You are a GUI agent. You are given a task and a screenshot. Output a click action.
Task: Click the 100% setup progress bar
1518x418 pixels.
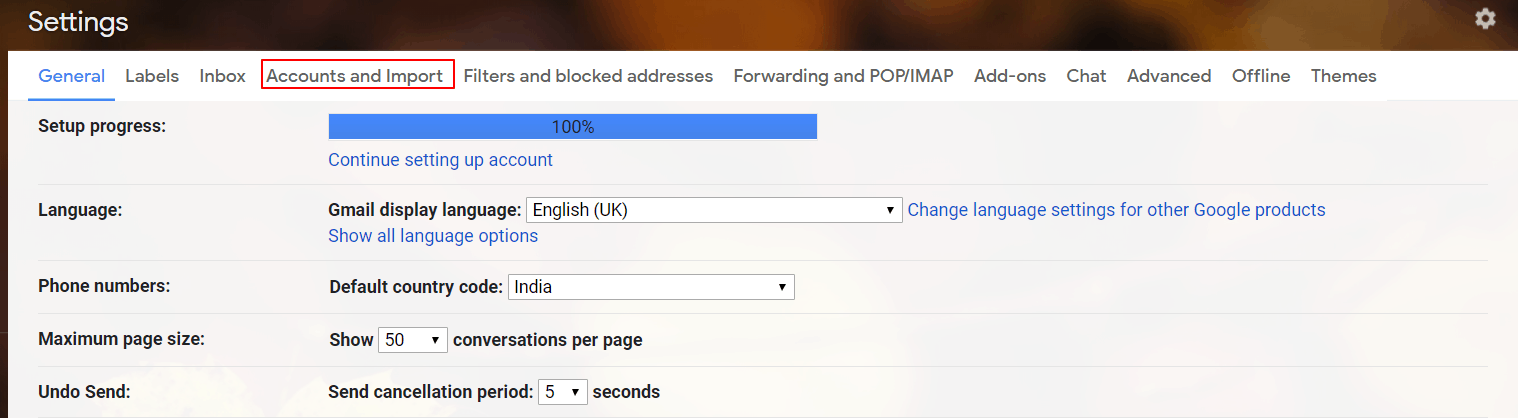coord(572,127)
